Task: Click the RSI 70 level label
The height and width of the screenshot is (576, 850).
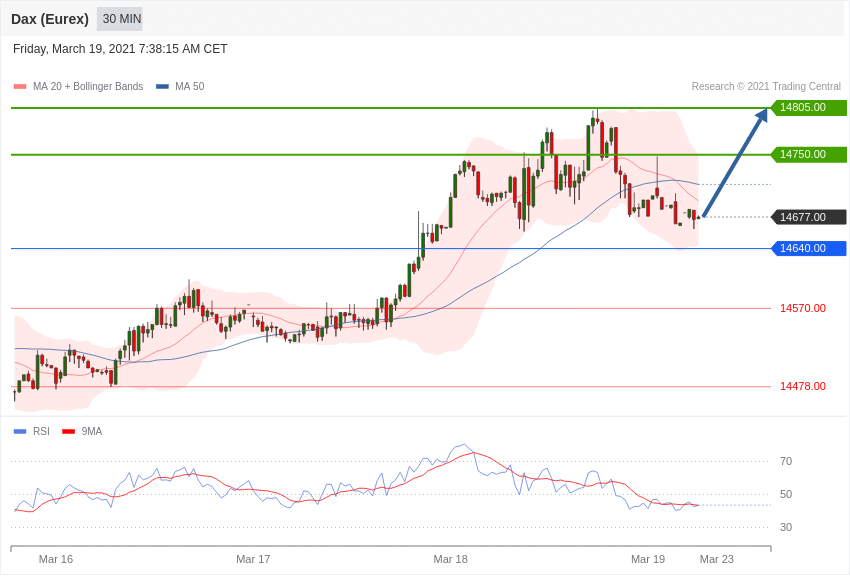Action: [786, 462]
